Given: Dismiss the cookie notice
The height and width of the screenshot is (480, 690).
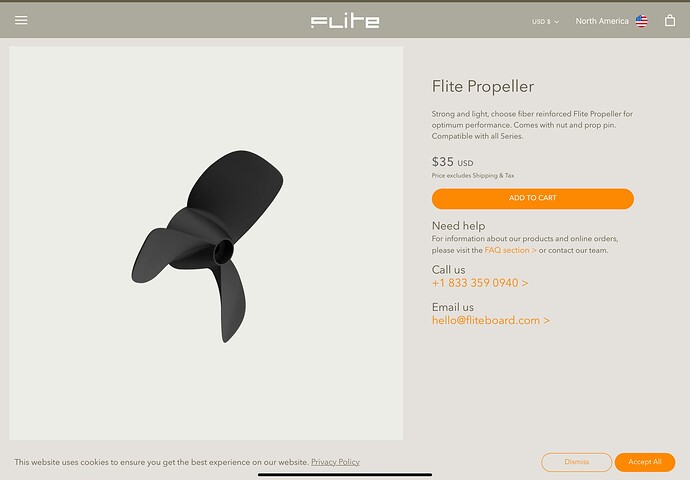Looking at the screenshot, I should [576, 462].
